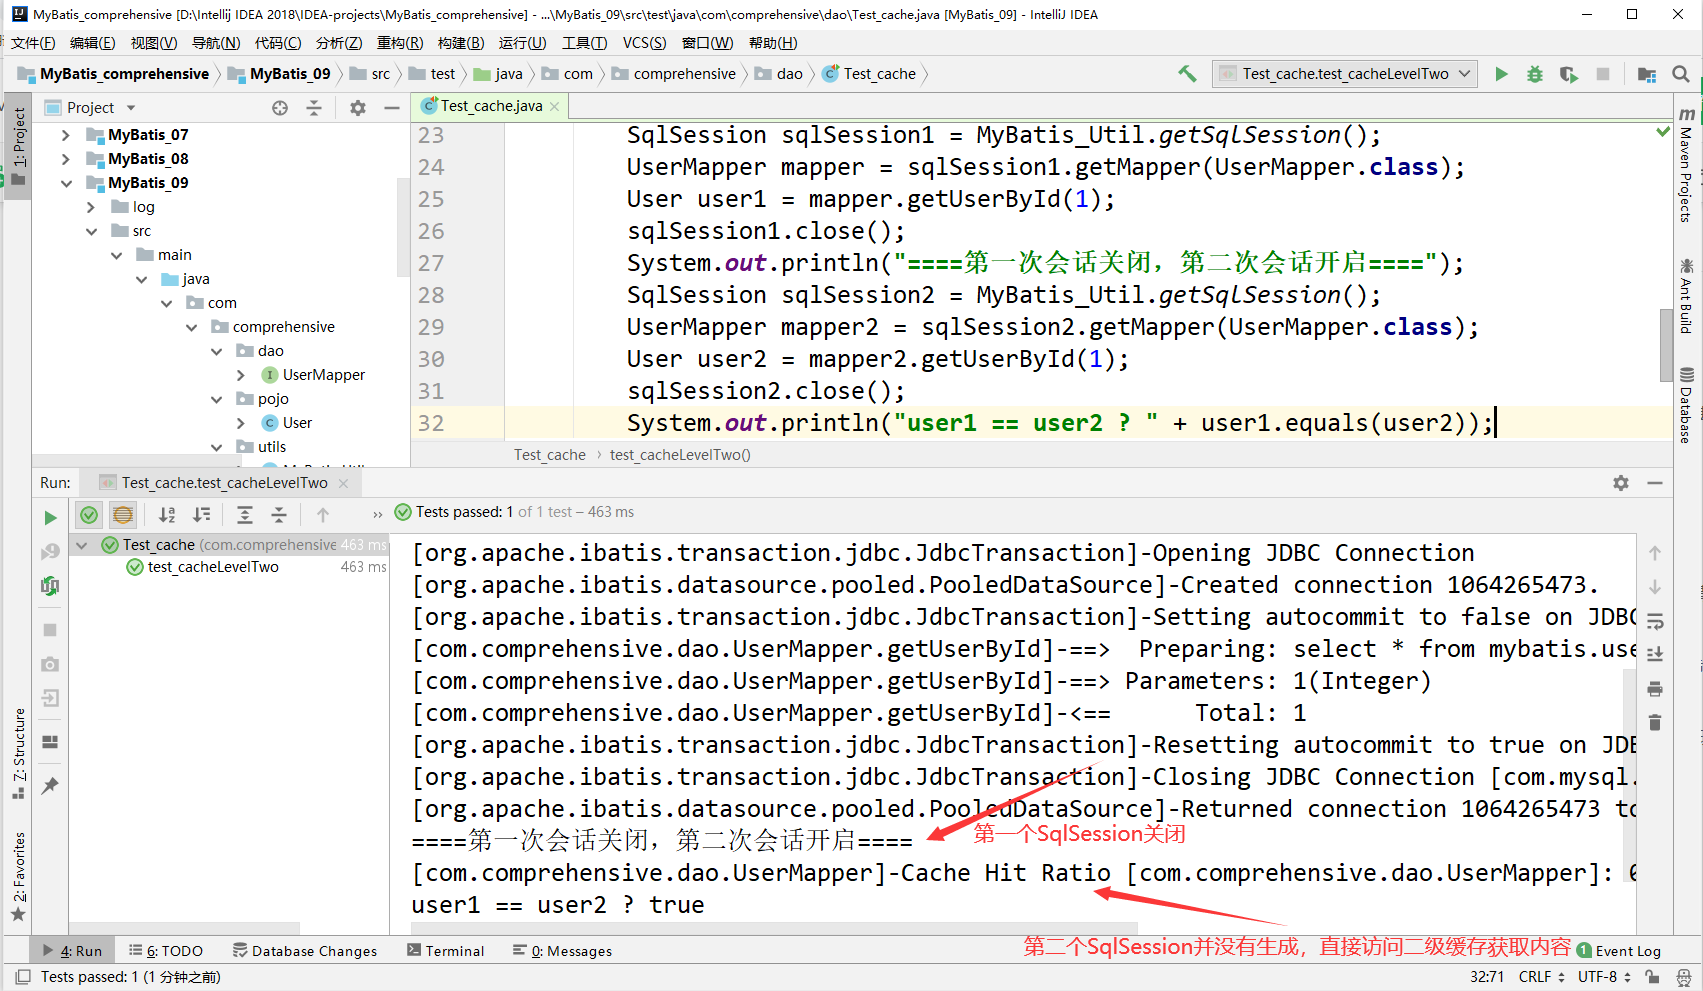
Task: Expand the MyBatis_08 module
Action: click(66, 159)
